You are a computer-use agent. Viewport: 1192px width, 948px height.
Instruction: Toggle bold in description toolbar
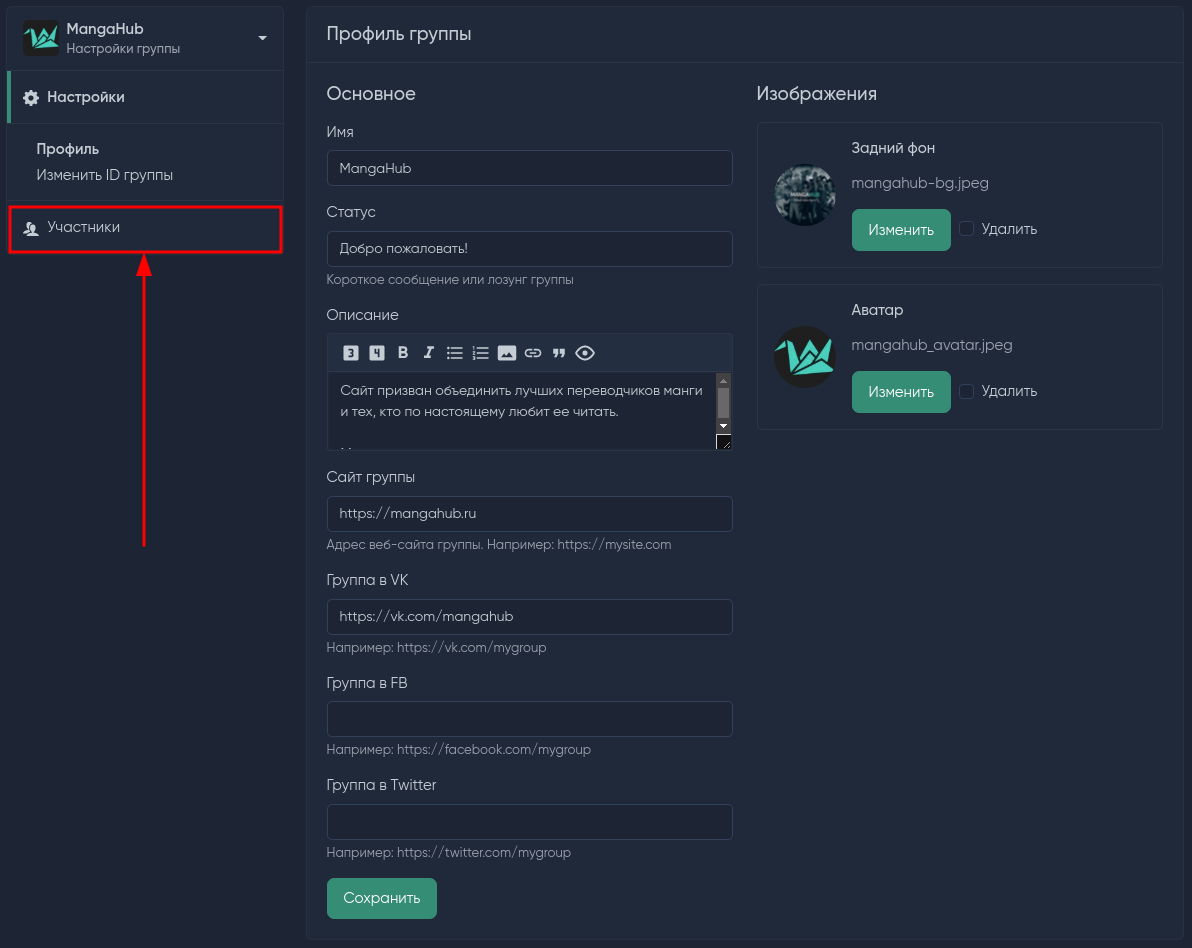tap(403, 353)
